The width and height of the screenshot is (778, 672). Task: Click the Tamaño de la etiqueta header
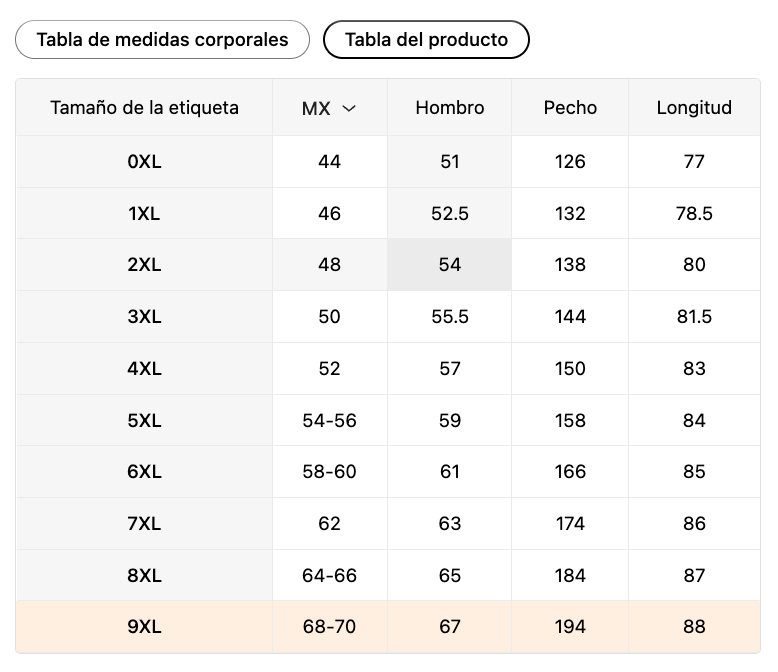coord(144,108)
